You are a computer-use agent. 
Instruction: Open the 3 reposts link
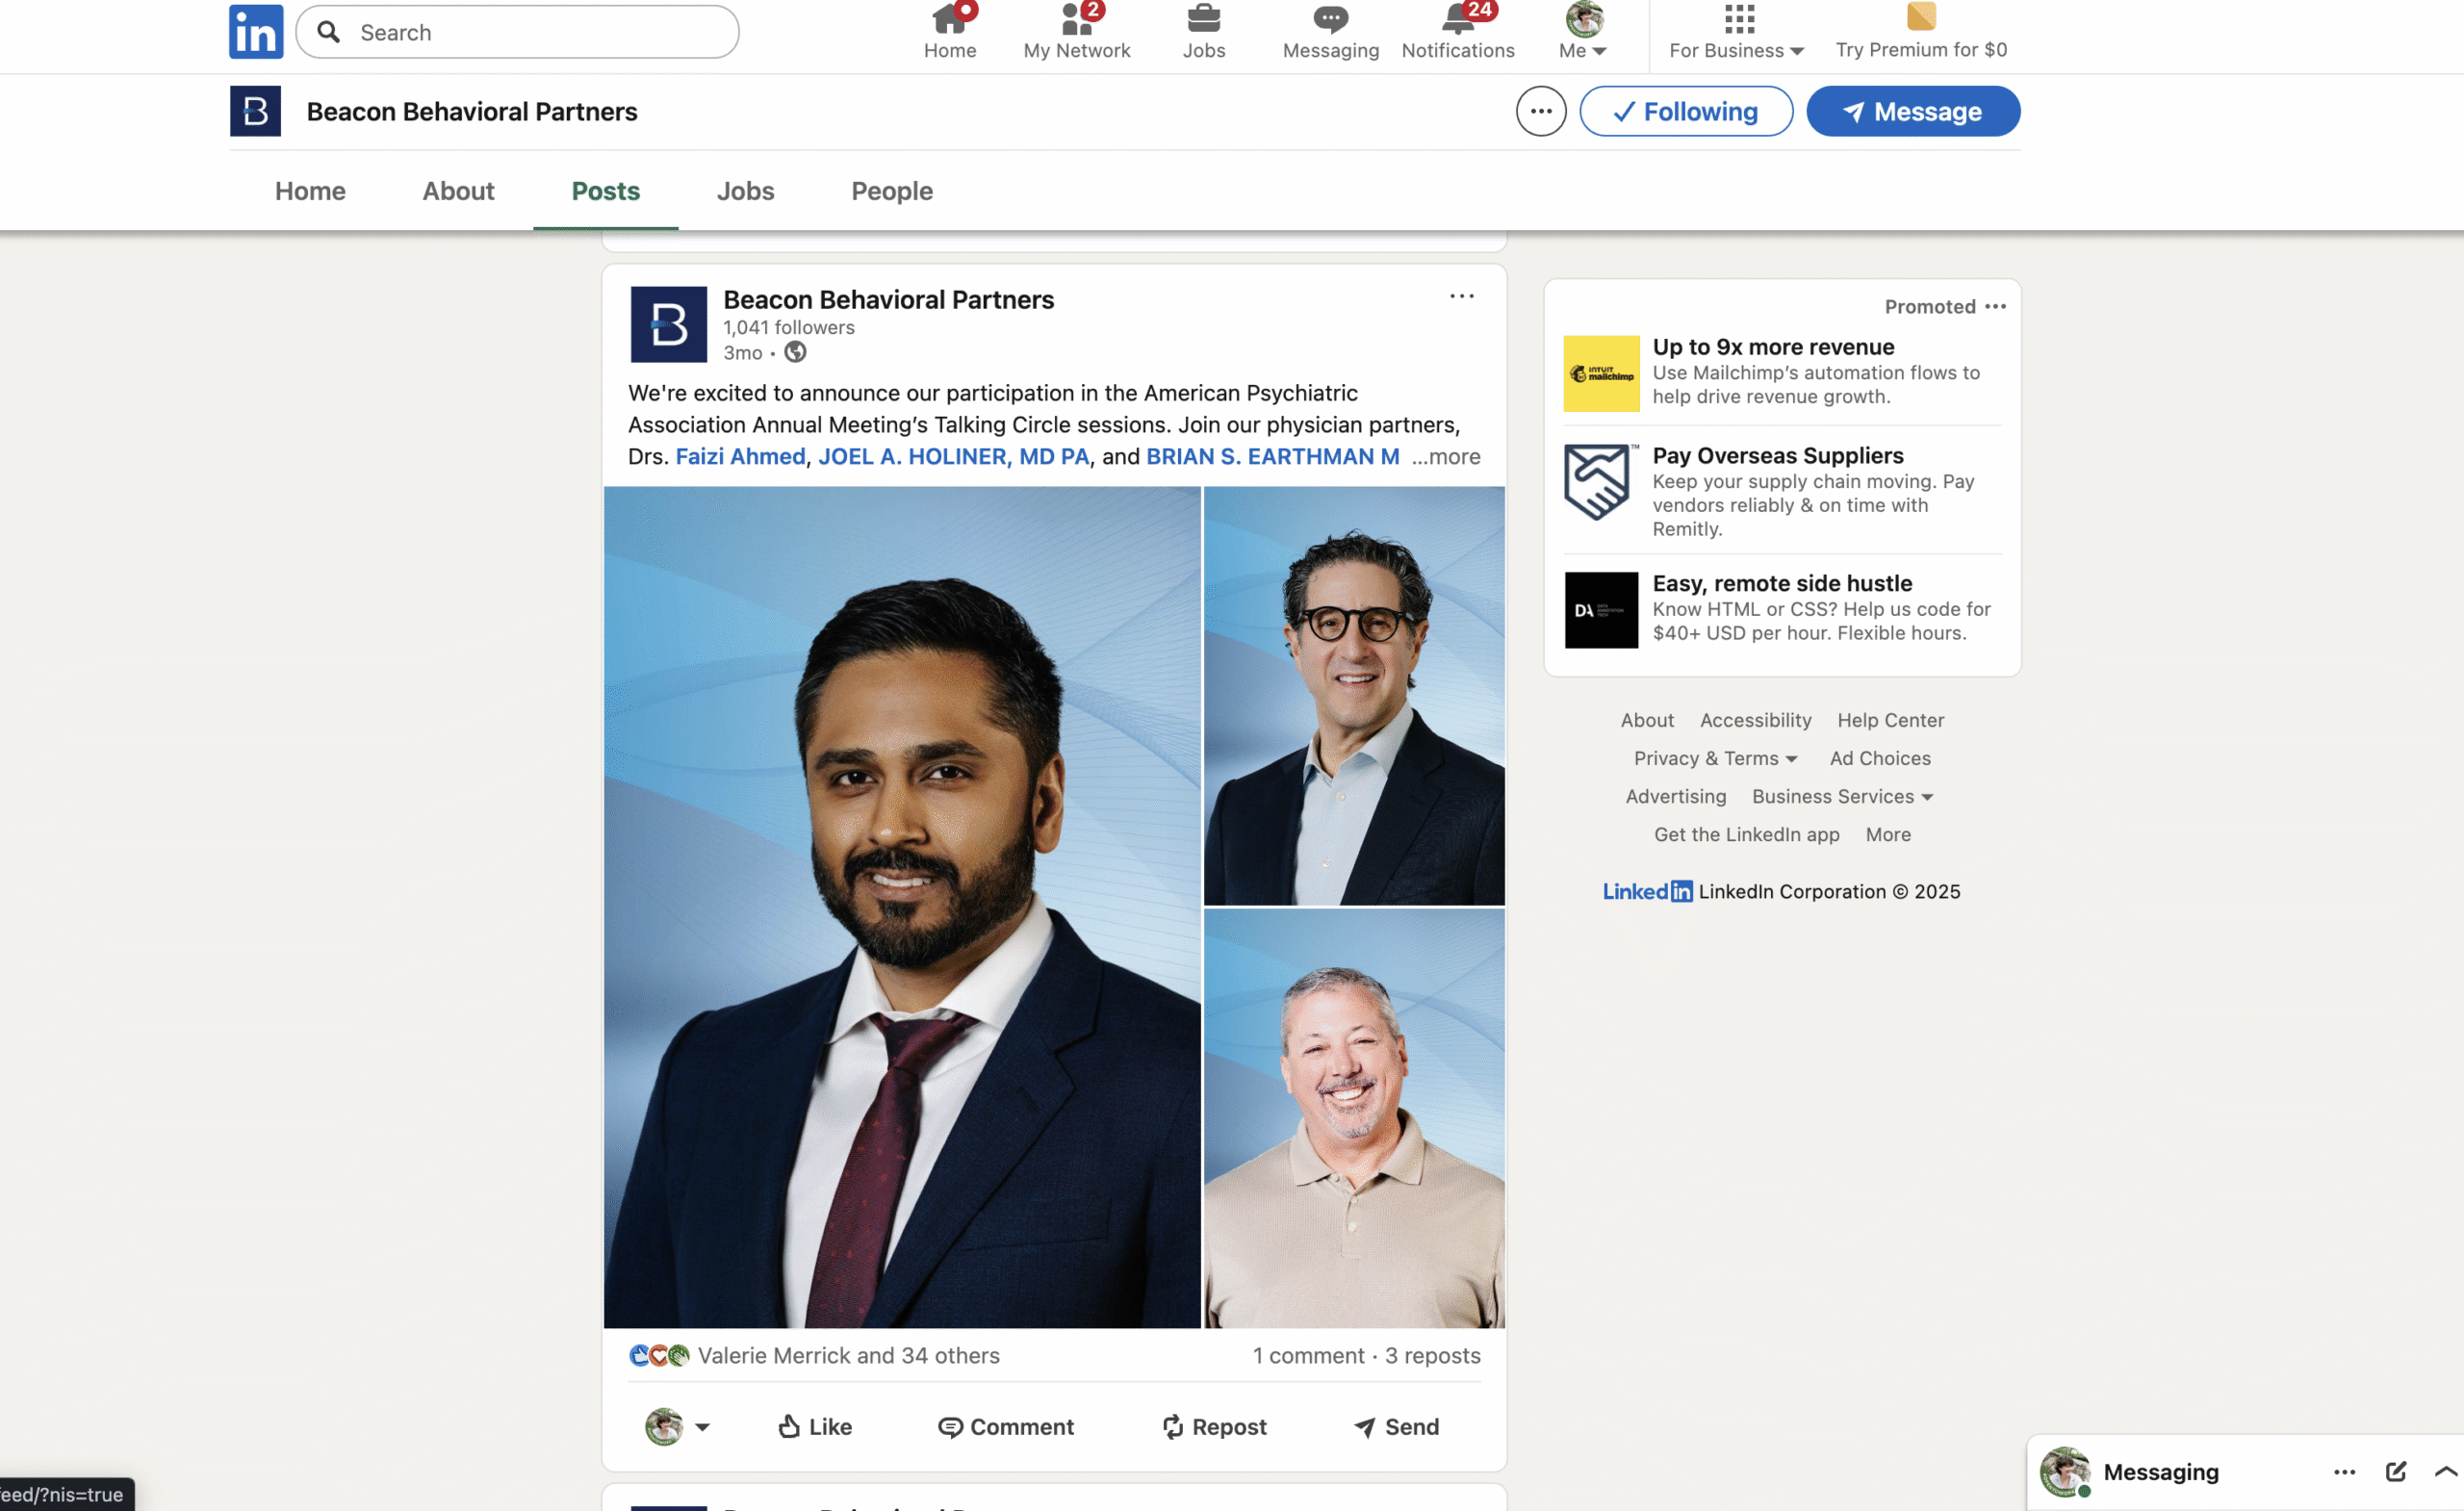coord(1432,1355)
